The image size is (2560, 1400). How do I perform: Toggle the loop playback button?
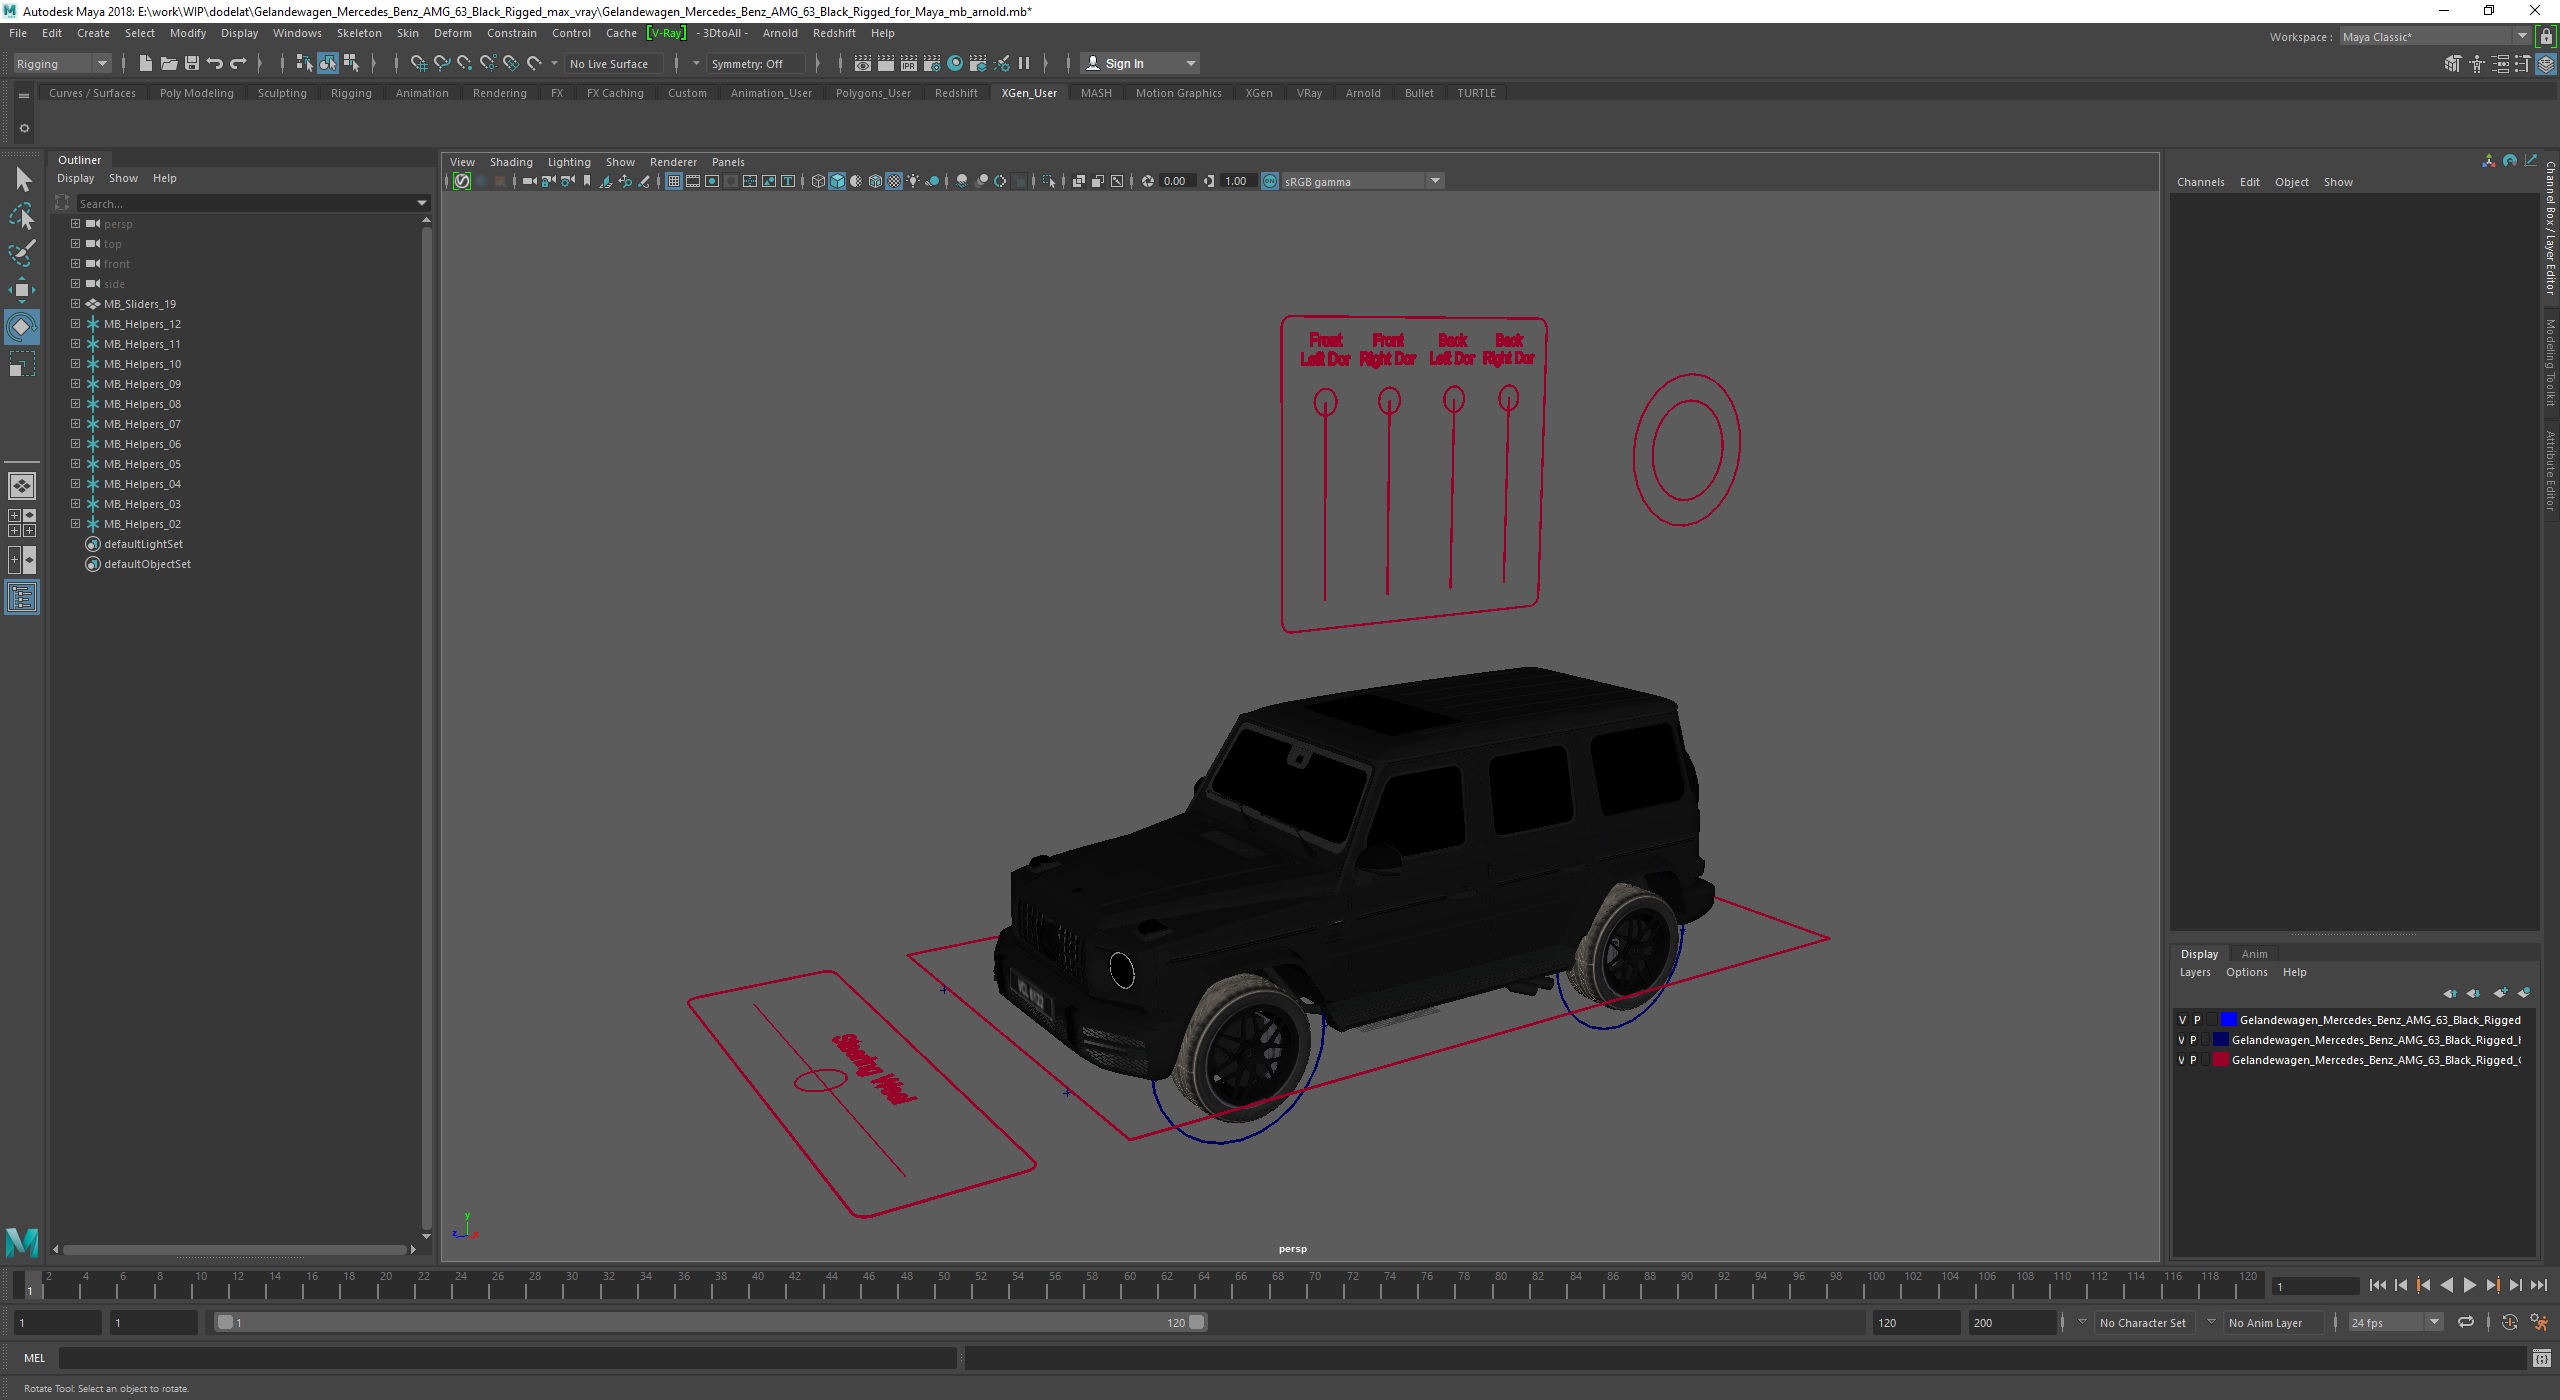coord(2466,1322)
